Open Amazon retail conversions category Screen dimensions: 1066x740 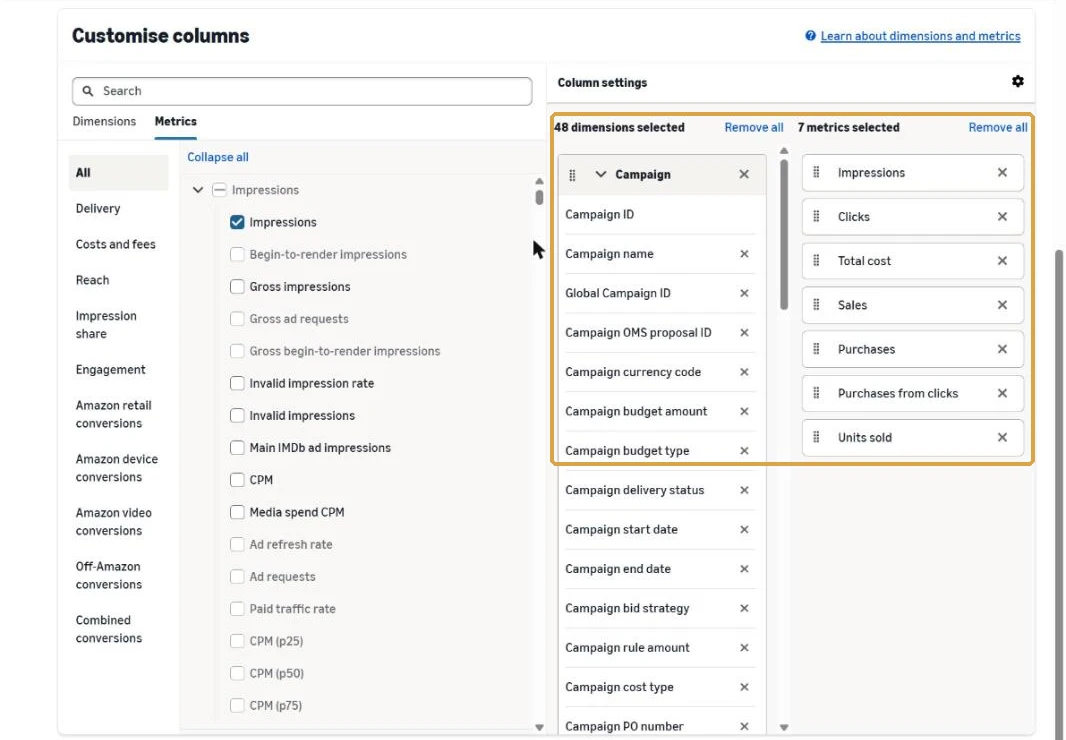114,414
